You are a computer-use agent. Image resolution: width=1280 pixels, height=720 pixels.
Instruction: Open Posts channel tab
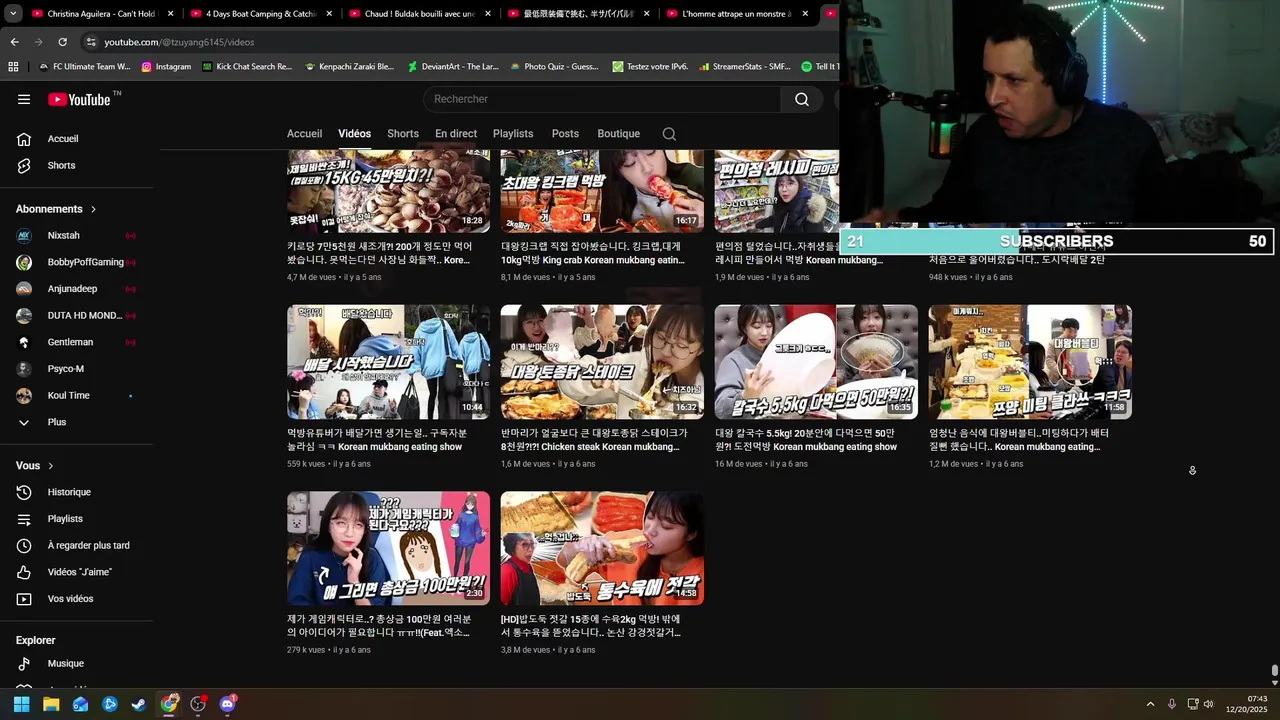(x=565, y=134)
